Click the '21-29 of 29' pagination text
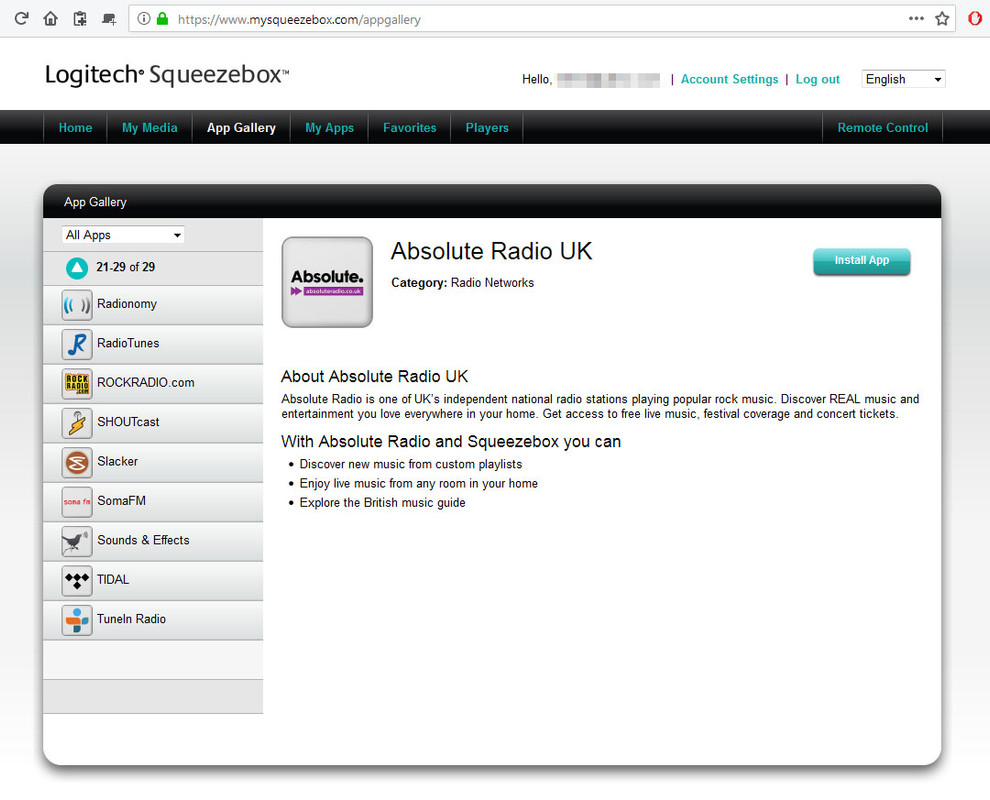Viewport: 990px width, 800px height. pyautogui.click(x=126, y=267)
